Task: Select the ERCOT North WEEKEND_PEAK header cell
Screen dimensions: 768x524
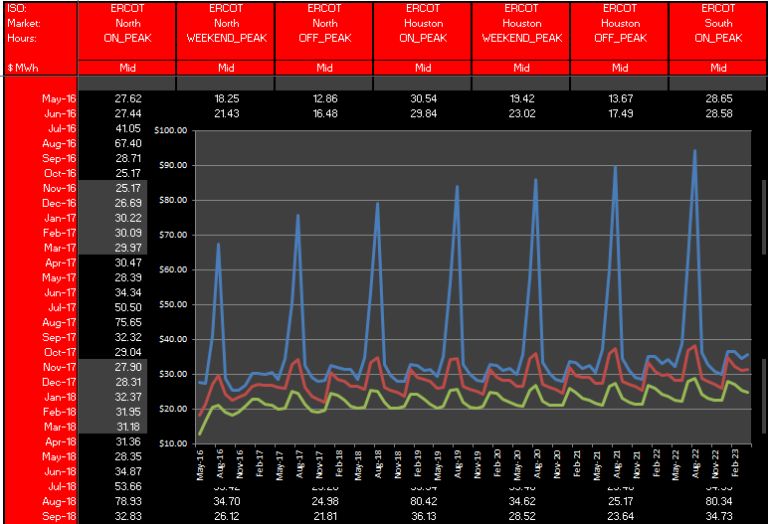Action: (x=226, y=23)
